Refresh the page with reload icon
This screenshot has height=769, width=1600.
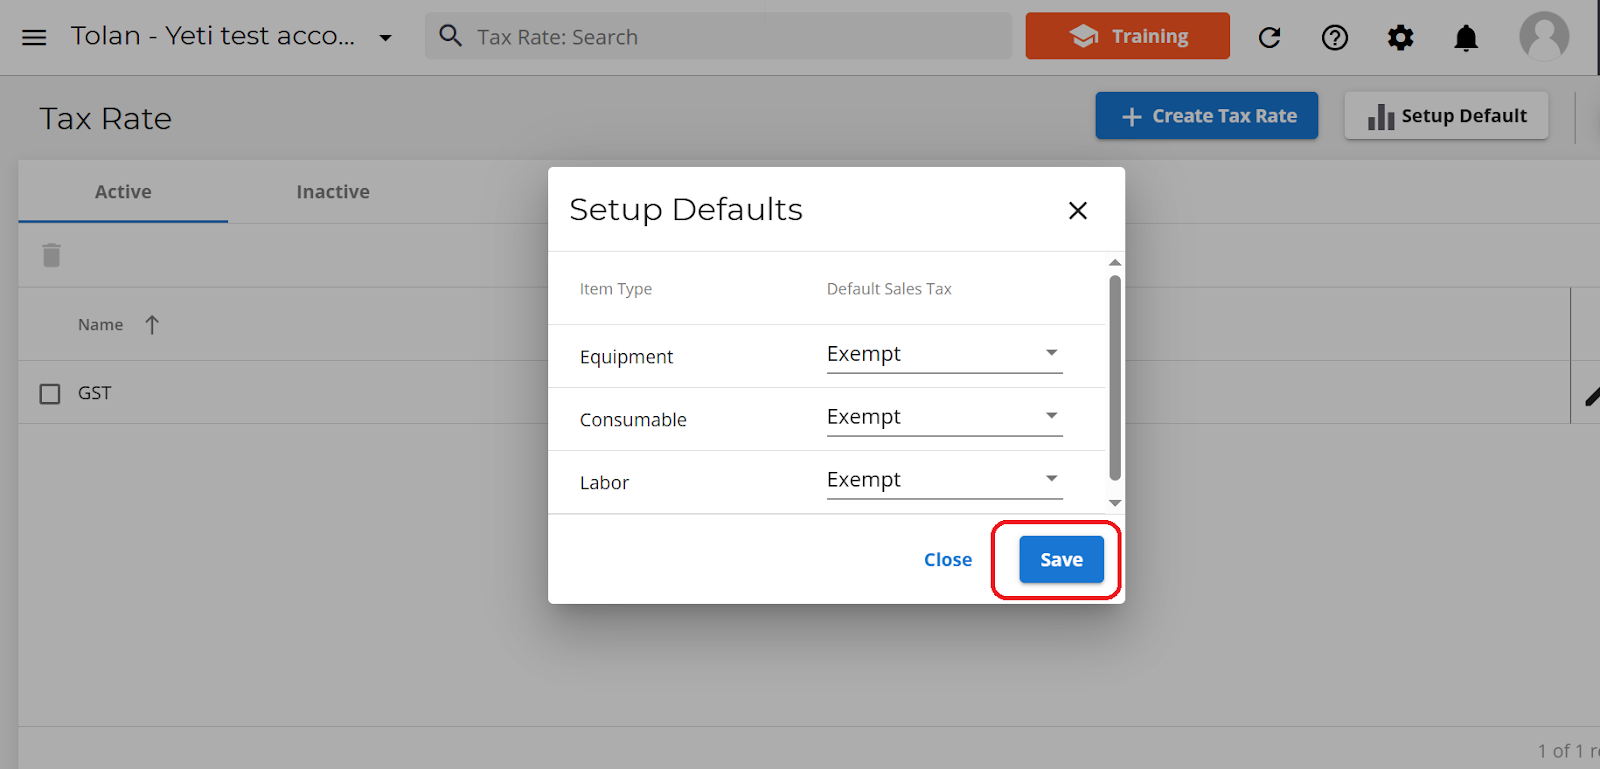click(x=1269, y=38)
